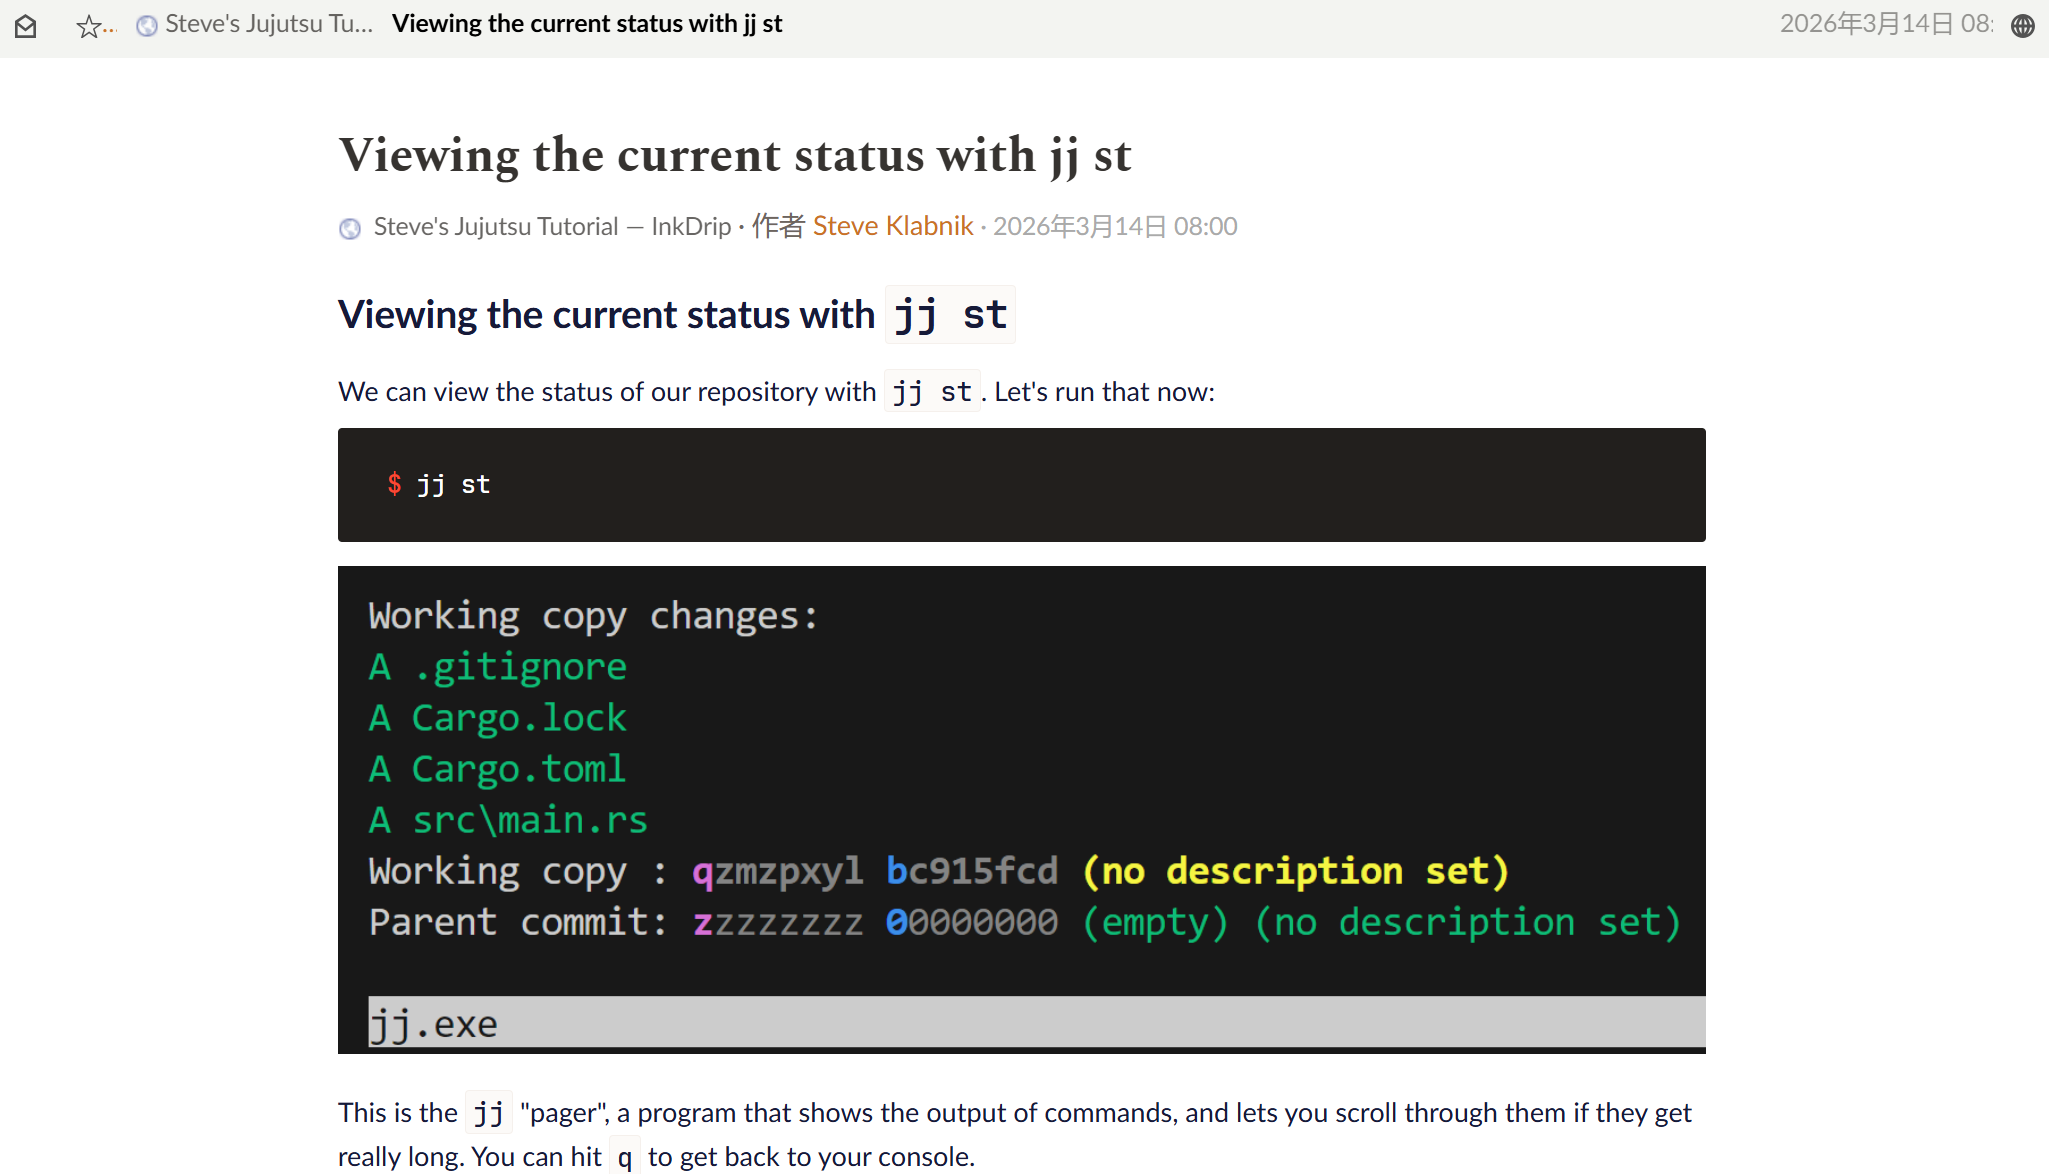This screenshot has width=2049, height=1174.
Task: Click the feed name Steve's Jujutsu Tutorial — InkDrip
Action: 552,226
